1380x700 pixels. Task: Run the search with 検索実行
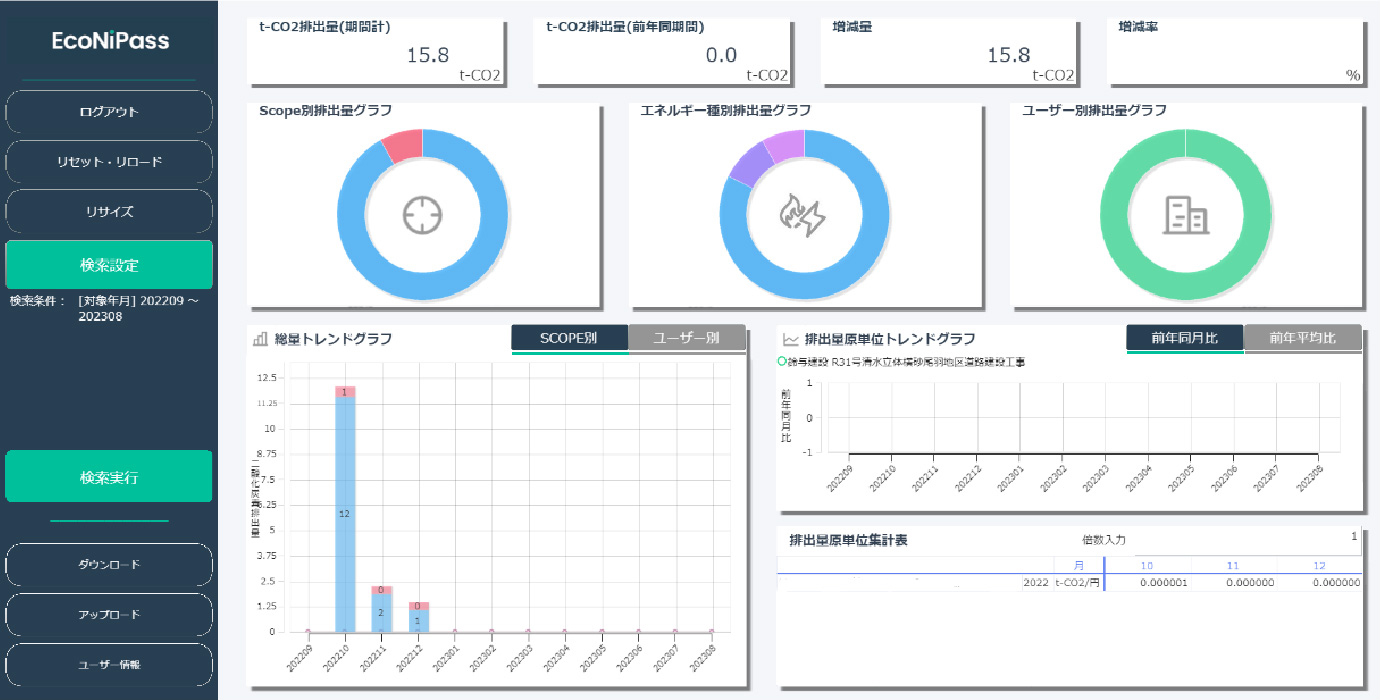click(x=109, y=477)
